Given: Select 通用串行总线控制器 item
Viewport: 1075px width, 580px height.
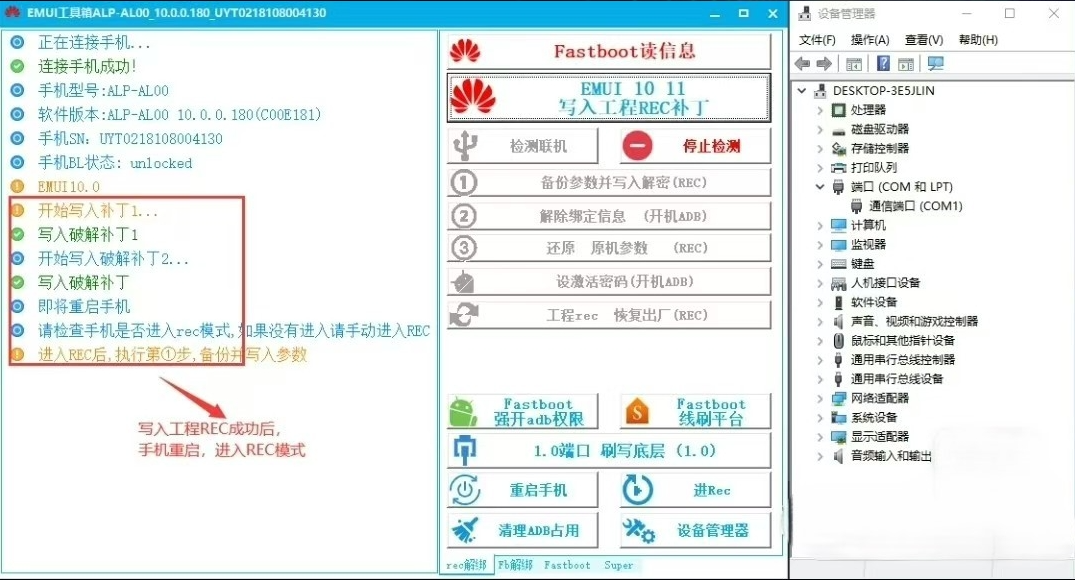Looking at the screenshot, I should pos(902,359).
